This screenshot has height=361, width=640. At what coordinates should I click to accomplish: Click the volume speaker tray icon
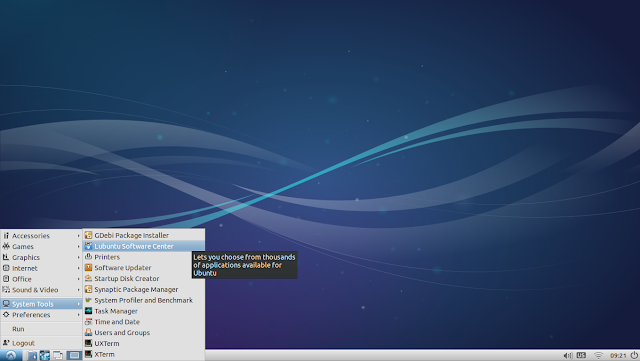click(568, 356)
